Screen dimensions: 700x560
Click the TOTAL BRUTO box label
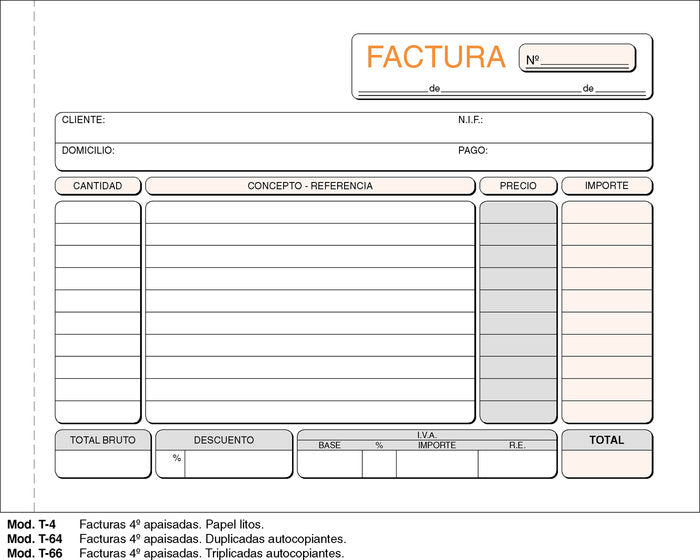(103, 440)
